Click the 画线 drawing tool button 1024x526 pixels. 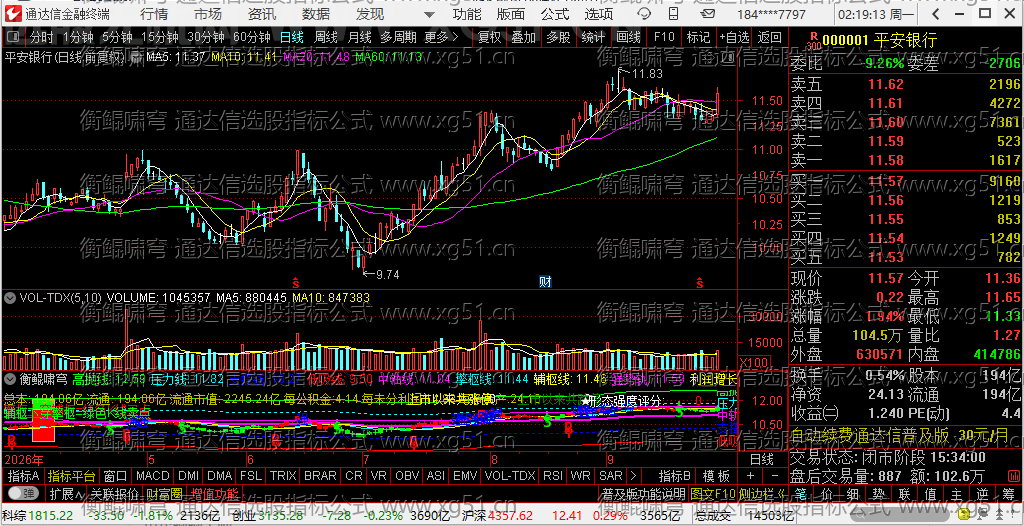[628, 37]
